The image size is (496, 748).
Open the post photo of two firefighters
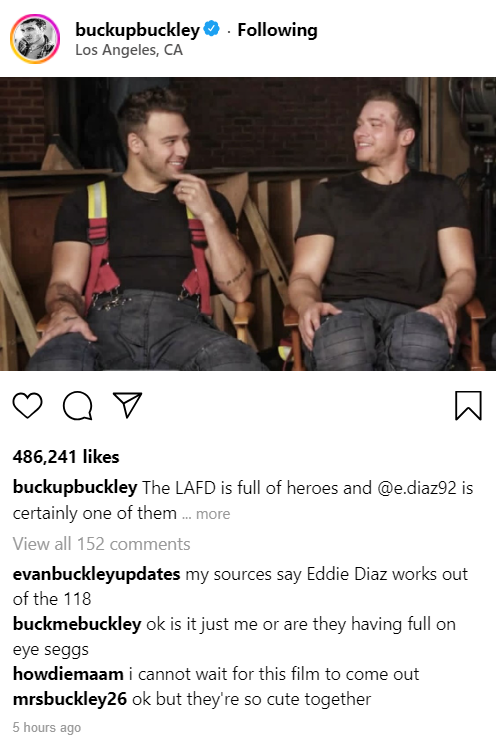point(248,224)
